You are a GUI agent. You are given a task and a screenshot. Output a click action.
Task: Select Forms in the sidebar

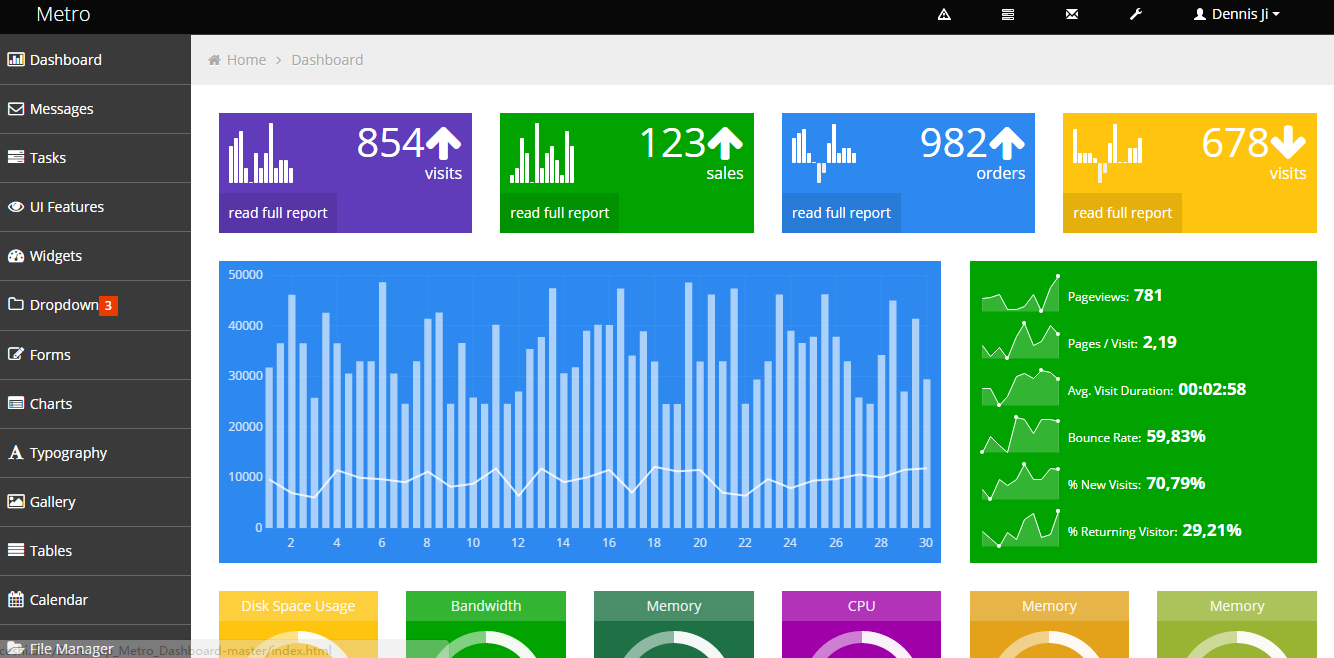coord(95,355)
